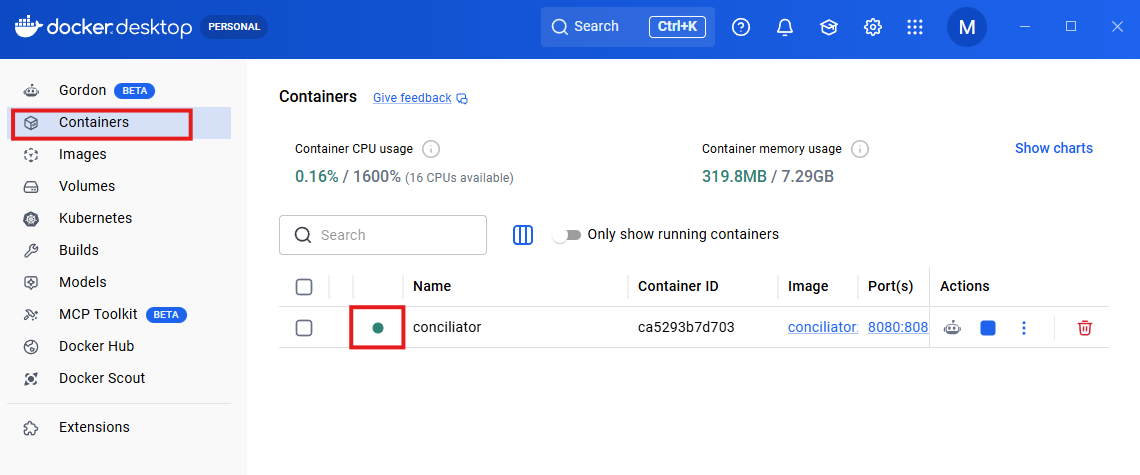Tick the select-all containers checkbox

click(304, 287)
